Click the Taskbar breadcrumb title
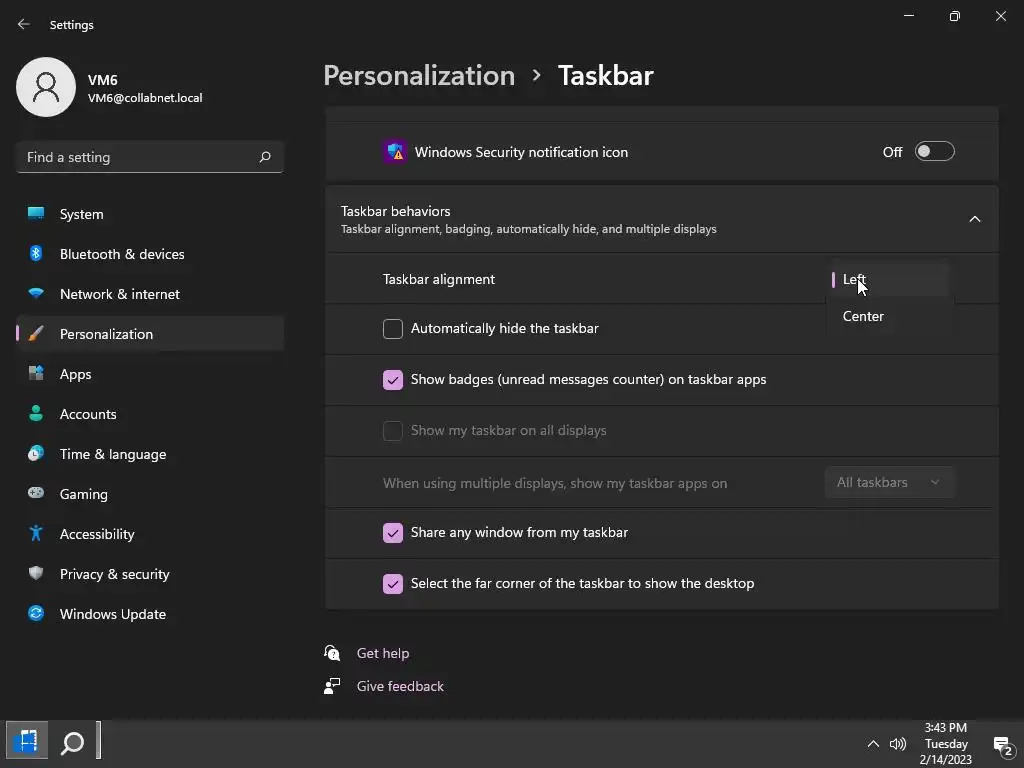1024x768 pixels. tap(605, 75)
